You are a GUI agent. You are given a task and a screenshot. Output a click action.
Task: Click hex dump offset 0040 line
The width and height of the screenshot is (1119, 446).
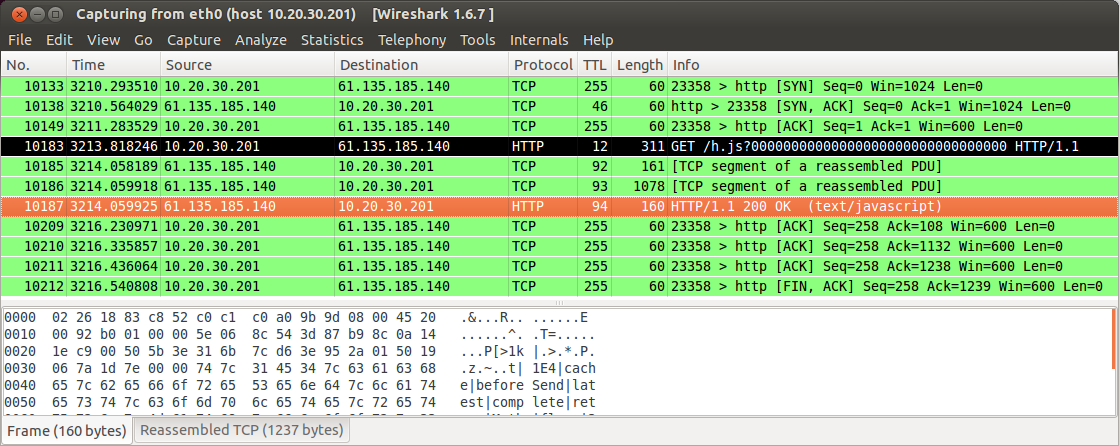(x=300, y=386)
